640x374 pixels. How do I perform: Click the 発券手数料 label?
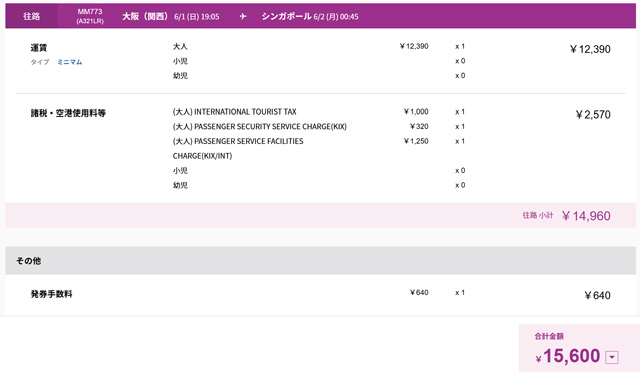pos(51,294)
